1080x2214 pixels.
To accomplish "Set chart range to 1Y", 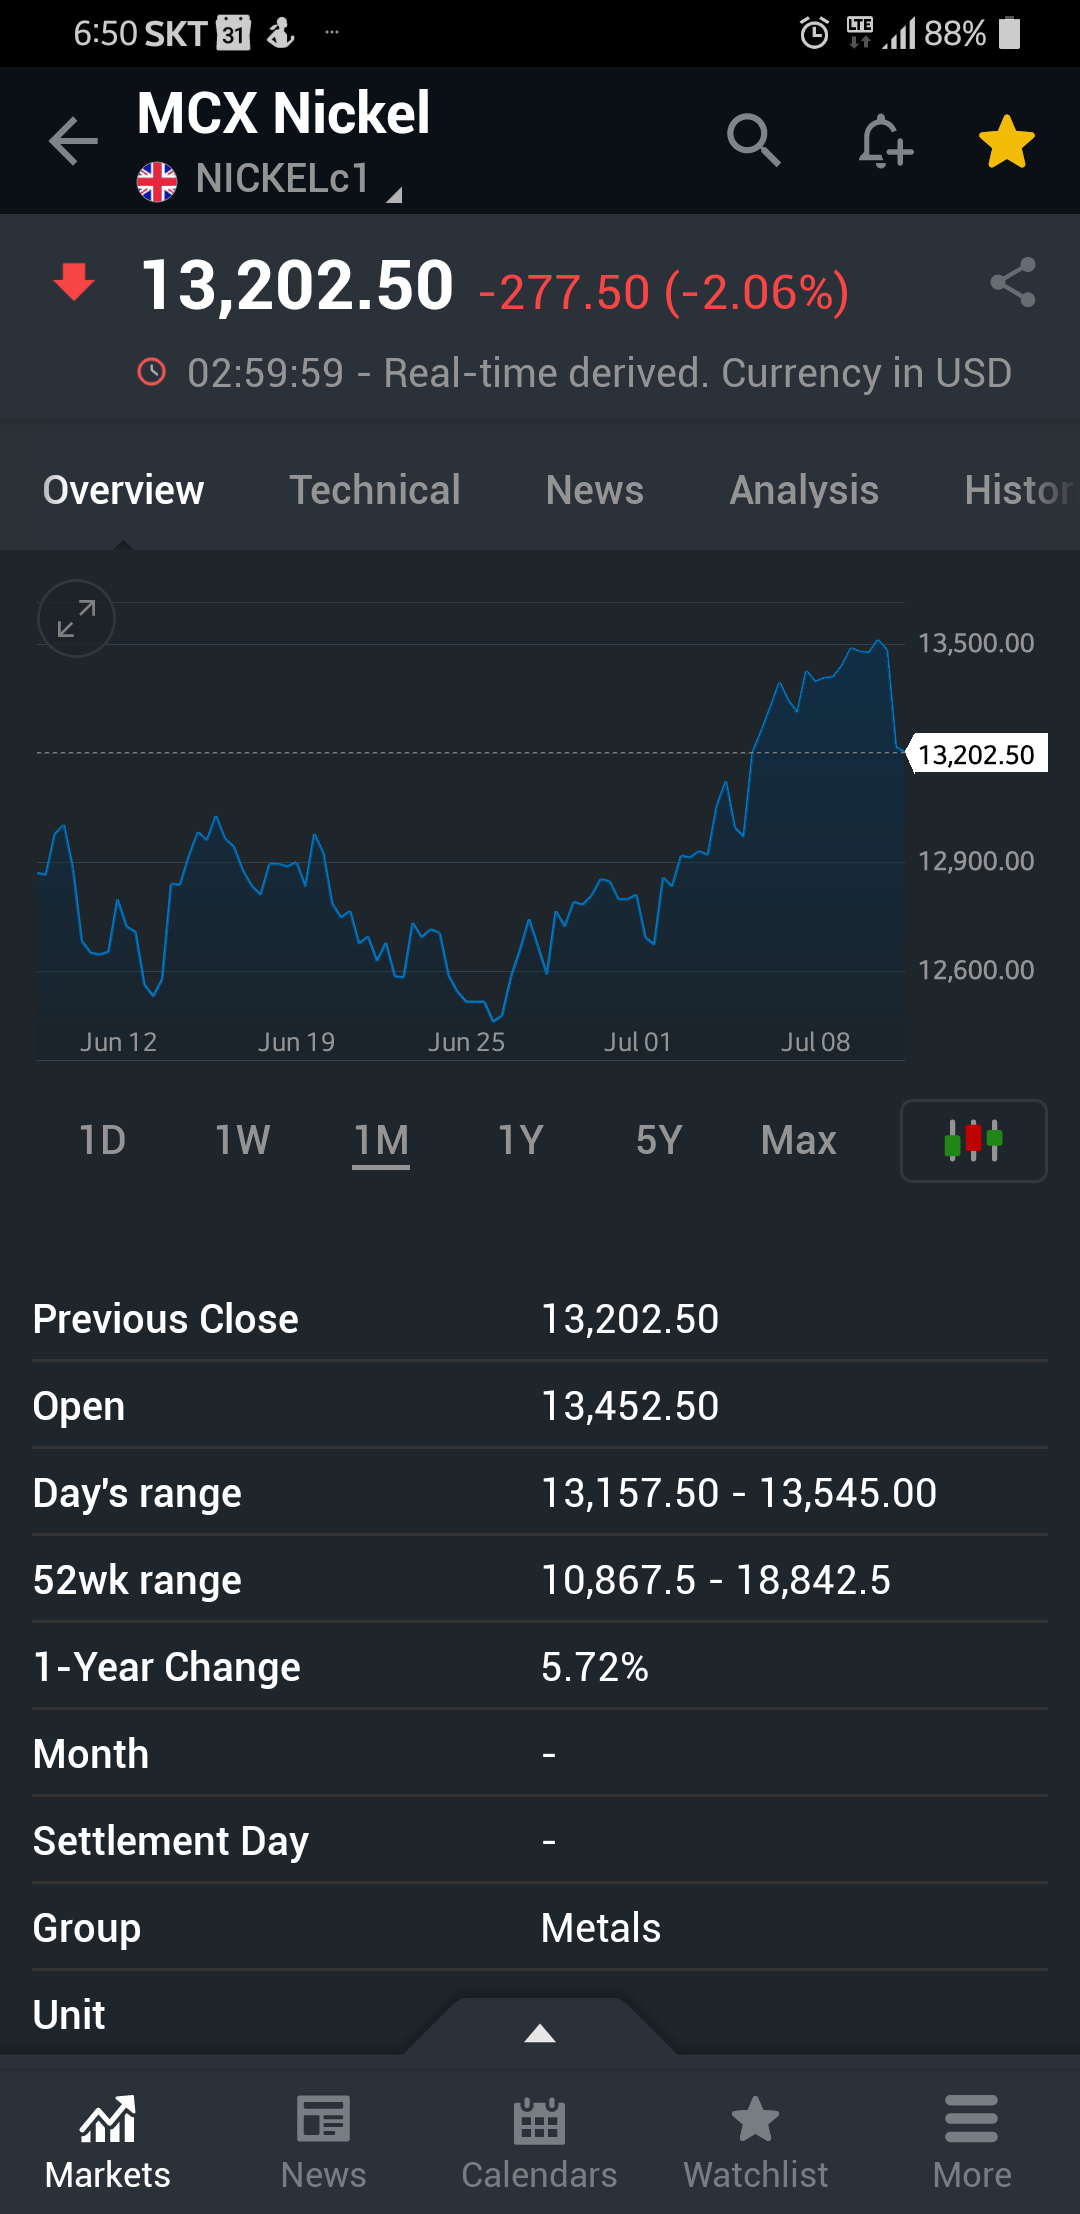I will [520, 1140].
